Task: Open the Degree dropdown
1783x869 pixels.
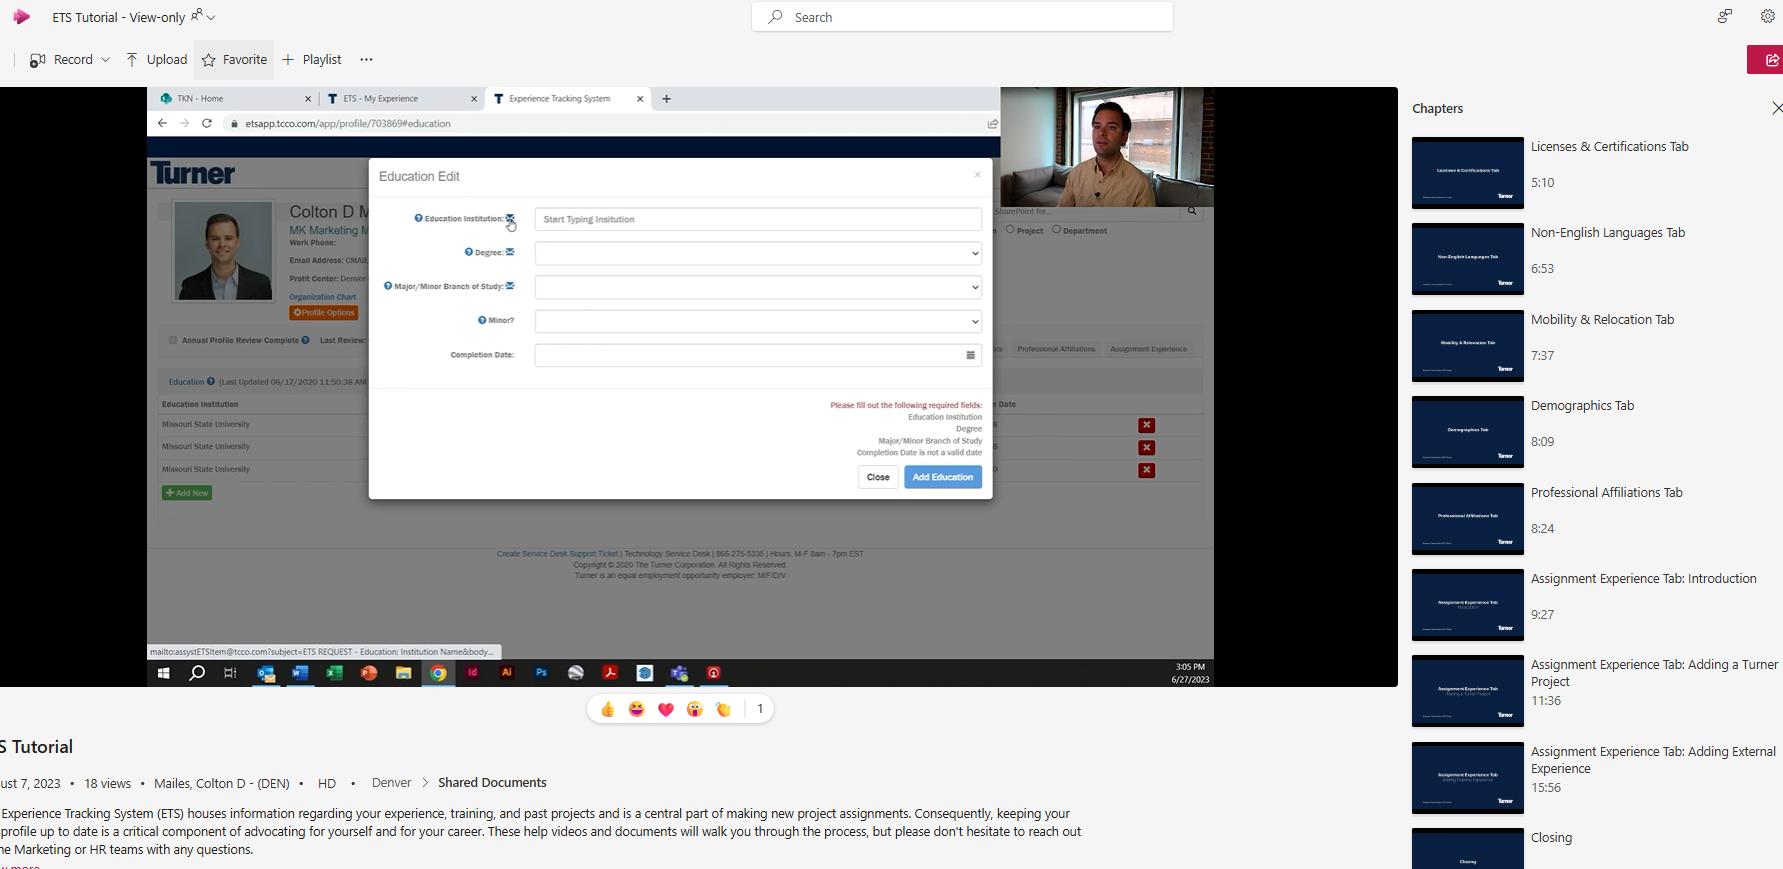Action: pyautogui.click(x=758, y=253)
